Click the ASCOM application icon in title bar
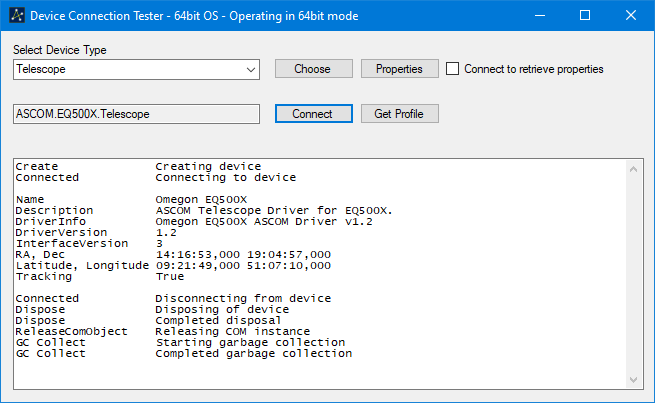This screenshot has height=403, width=655. click(x=17, y=15)
